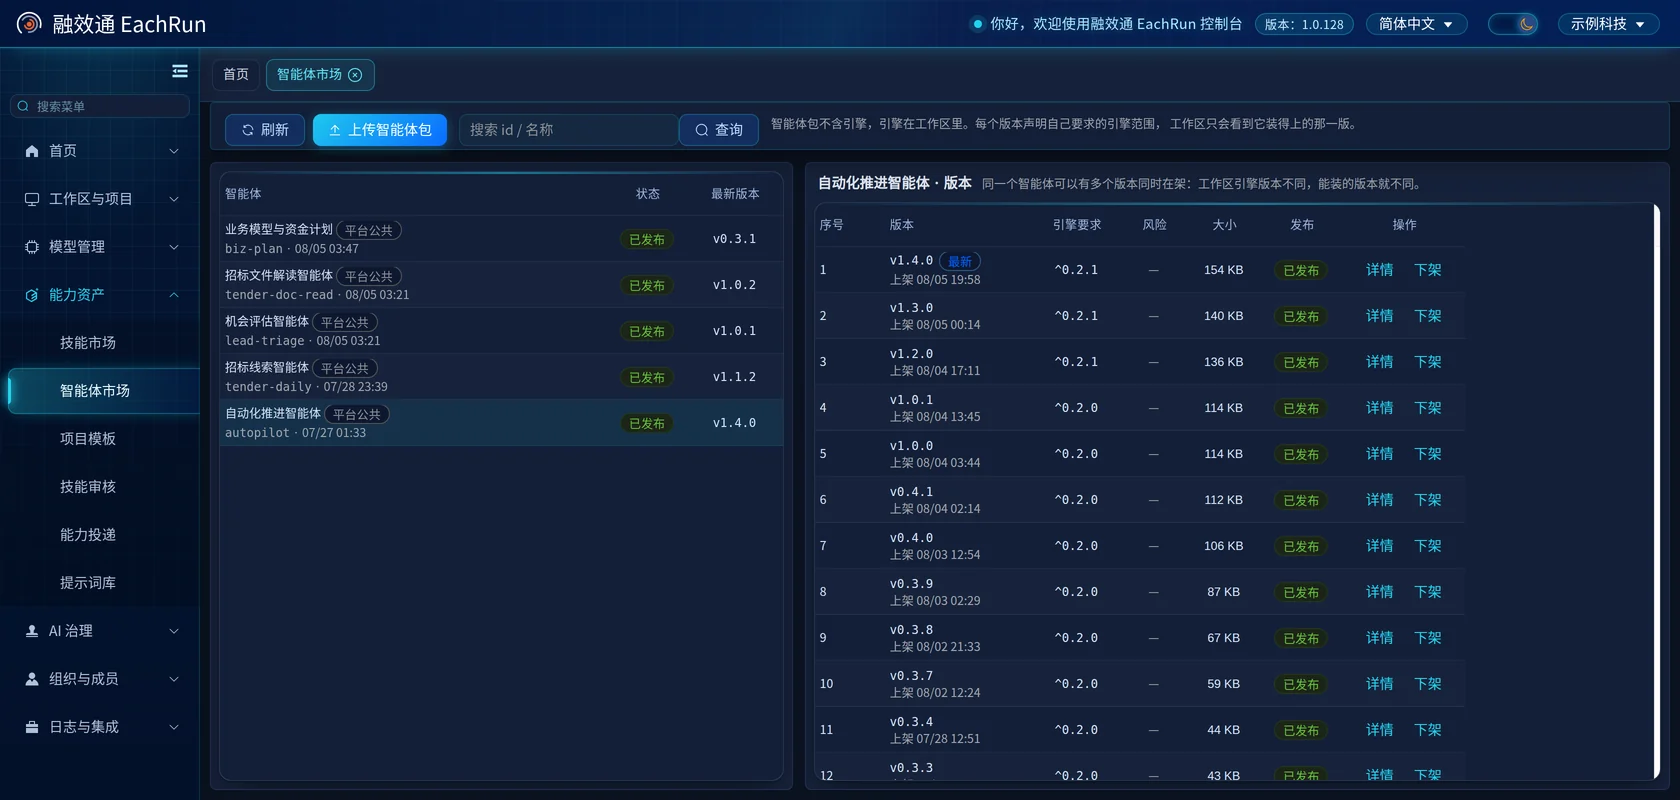This screenshot has width=1680, height=800.
Task: Click the 组织与成员 person icon
Action: tap(32, 679)
